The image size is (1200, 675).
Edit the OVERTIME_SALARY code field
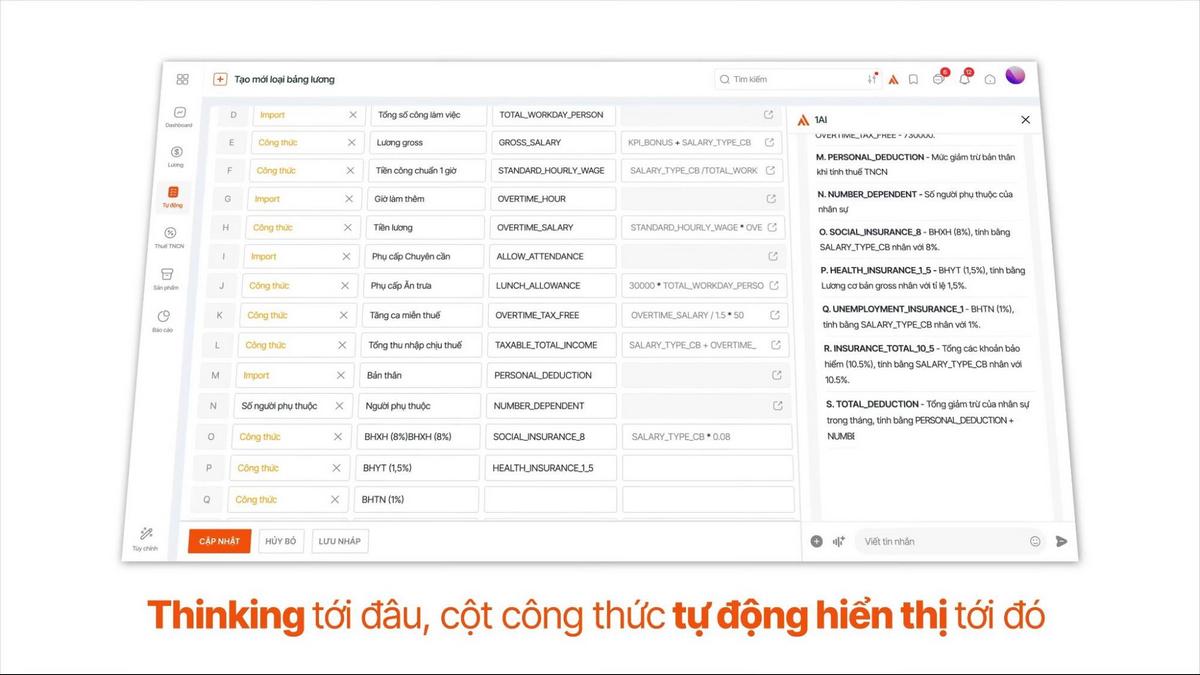(553, 227)
